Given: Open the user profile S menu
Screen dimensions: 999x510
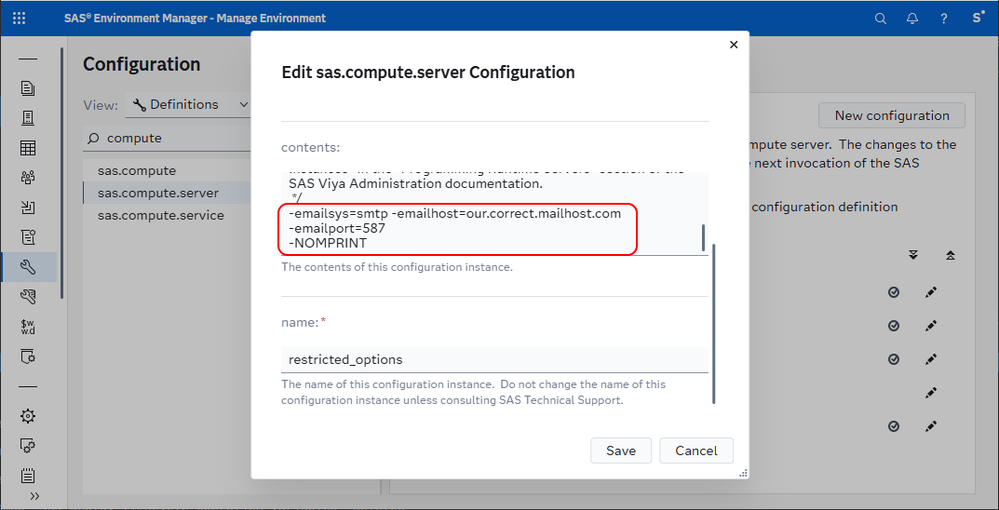Looking at the screenshot, I should (978, 18).
